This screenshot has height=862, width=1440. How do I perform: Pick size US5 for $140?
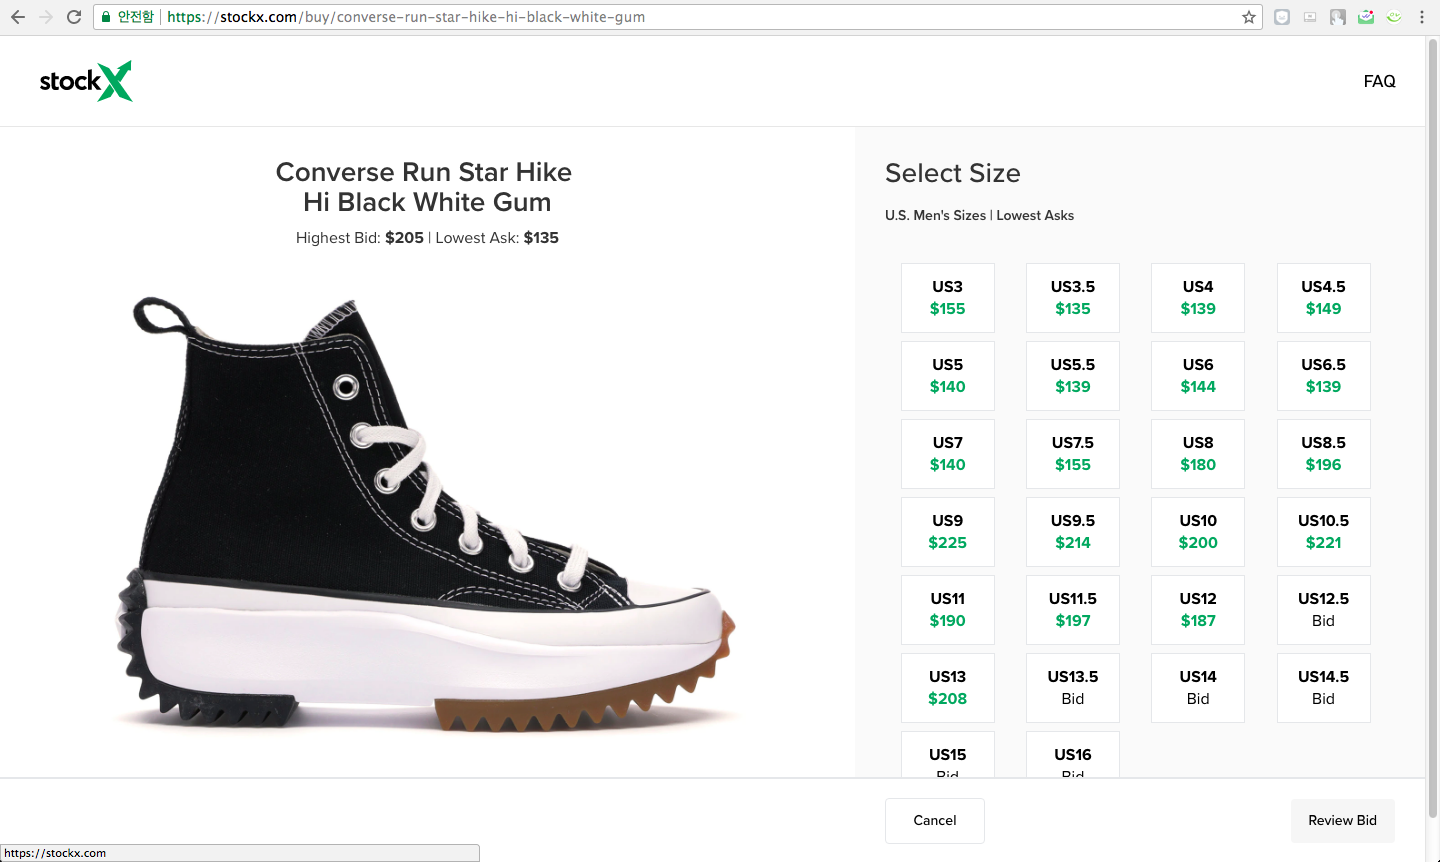tap(948, 376)
